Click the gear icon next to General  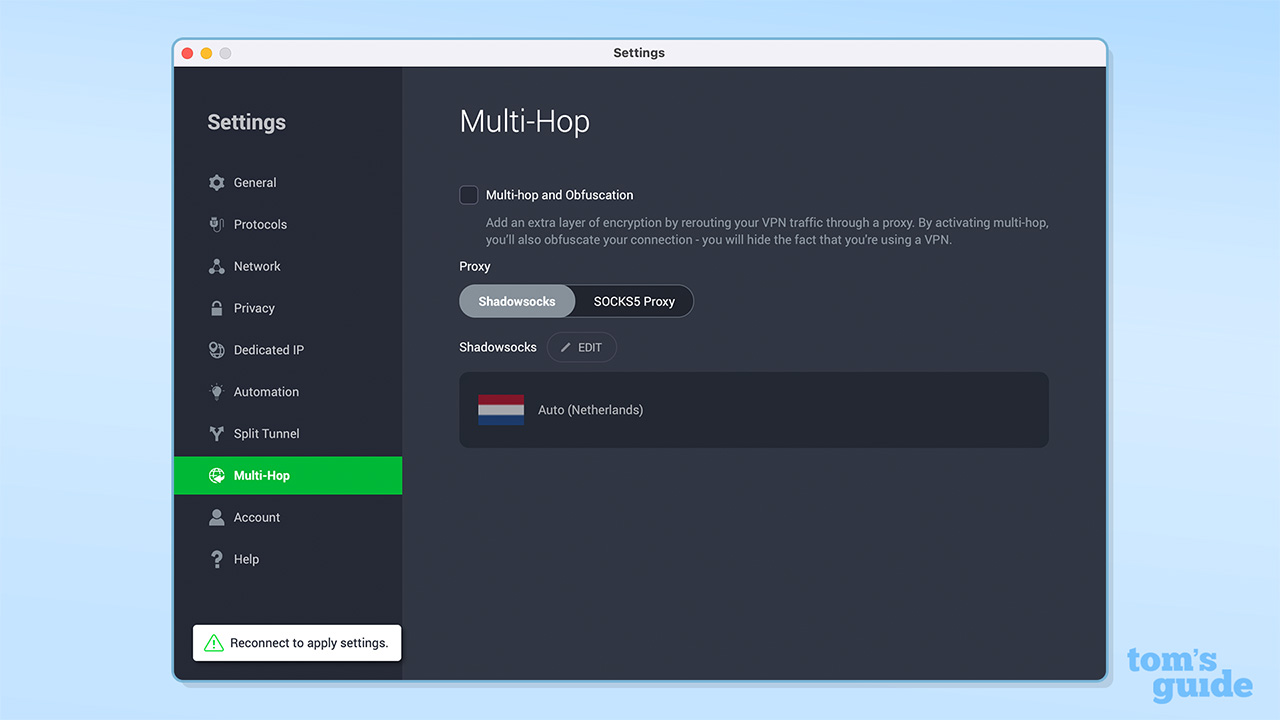(x=216, y=182)
